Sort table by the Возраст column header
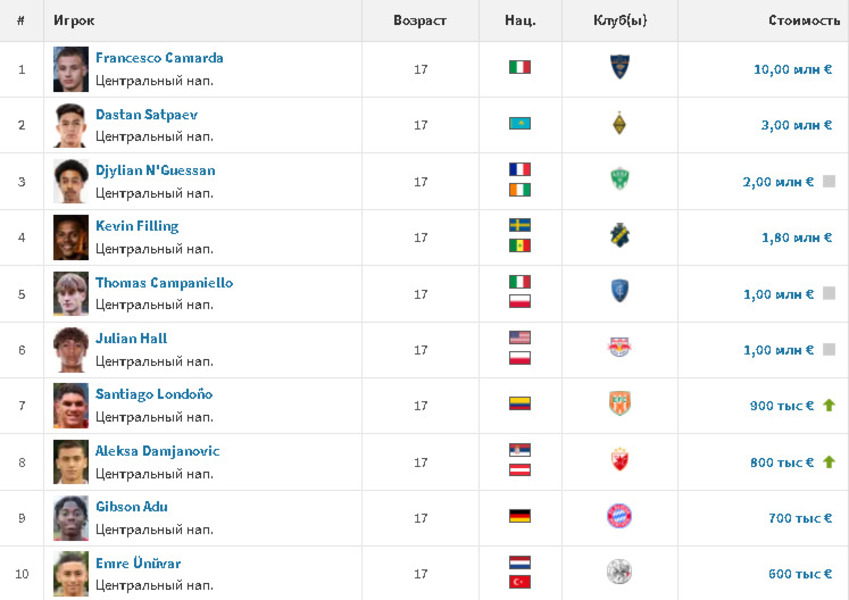Viewport: 849px width, 600px height. coord(420,20)
